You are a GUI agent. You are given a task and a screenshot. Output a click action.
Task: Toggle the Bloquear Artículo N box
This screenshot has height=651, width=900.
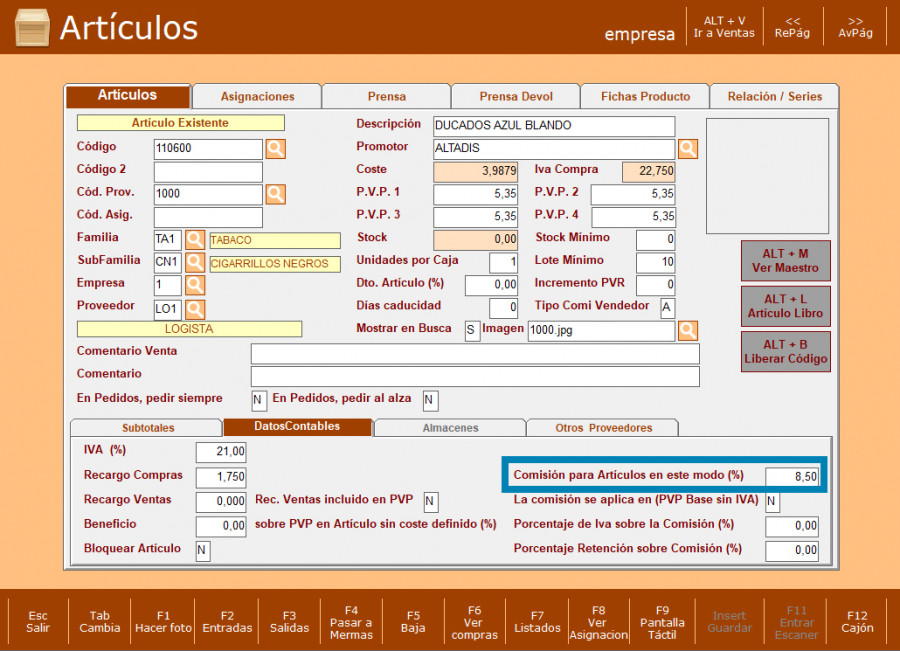tap(203, 551)
